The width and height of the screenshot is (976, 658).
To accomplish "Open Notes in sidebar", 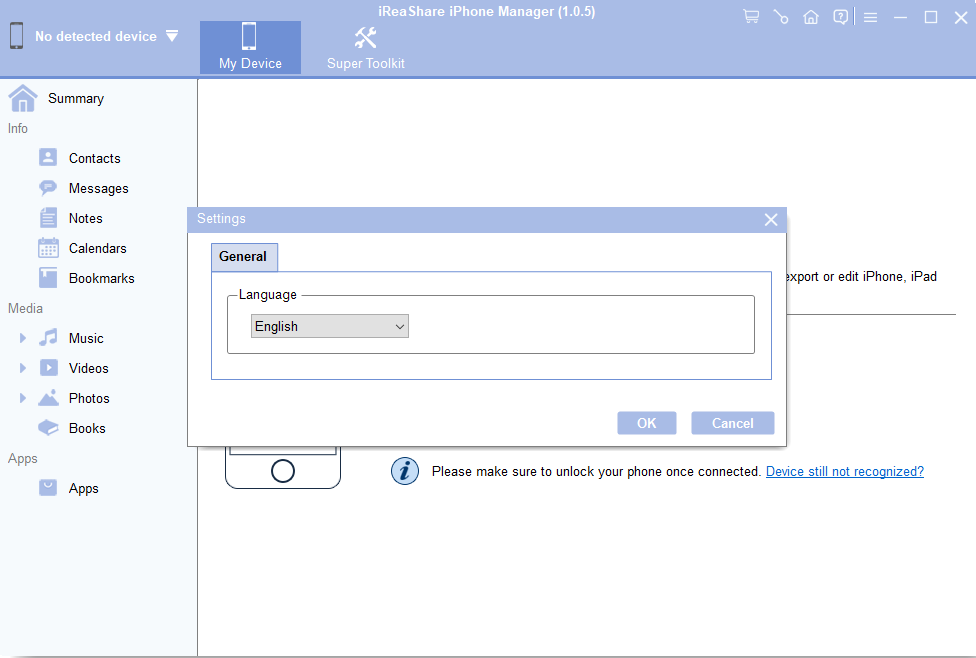I will pyautogui.click(x=85, y=218).
